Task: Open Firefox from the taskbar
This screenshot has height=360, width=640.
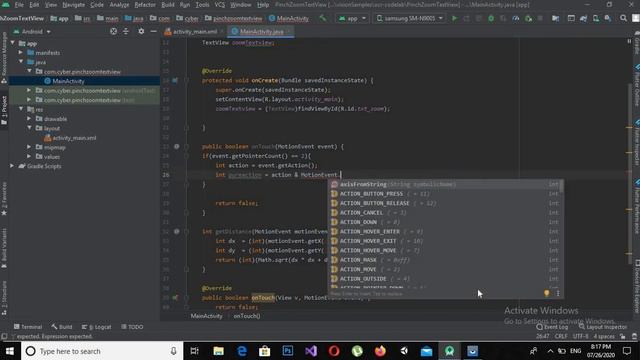Action: [380, 351]
